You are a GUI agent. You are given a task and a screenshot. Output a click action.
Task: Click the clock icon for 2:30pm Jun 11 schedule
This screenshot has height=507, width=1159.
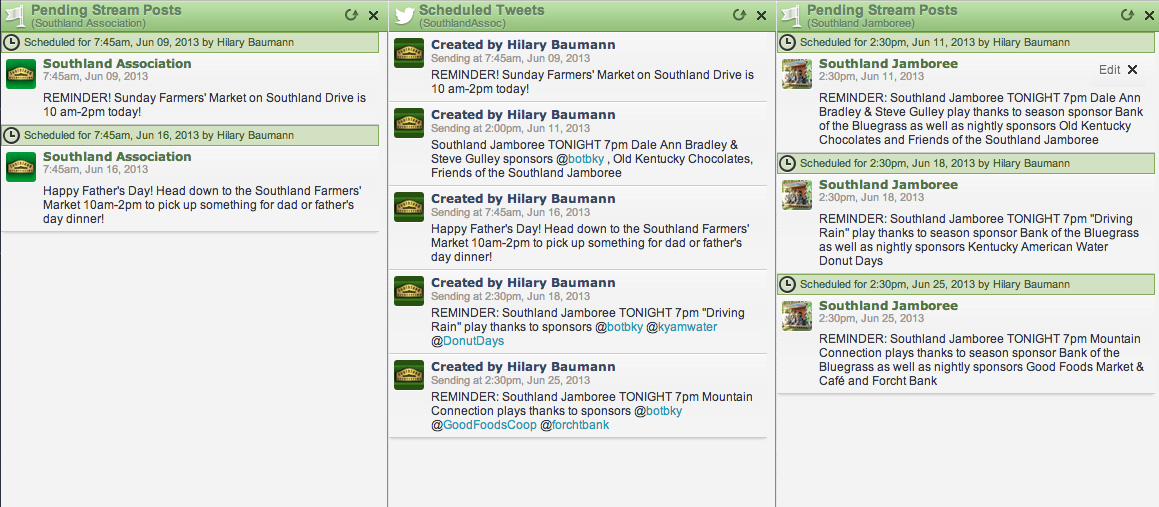point(789,42)
